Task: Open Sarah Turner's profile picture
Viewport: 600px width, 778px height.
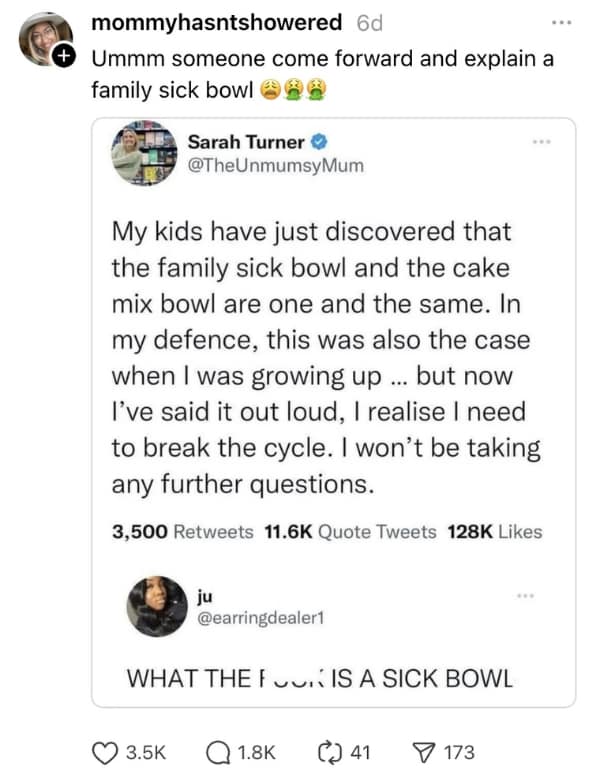Action: click(141, 153)
